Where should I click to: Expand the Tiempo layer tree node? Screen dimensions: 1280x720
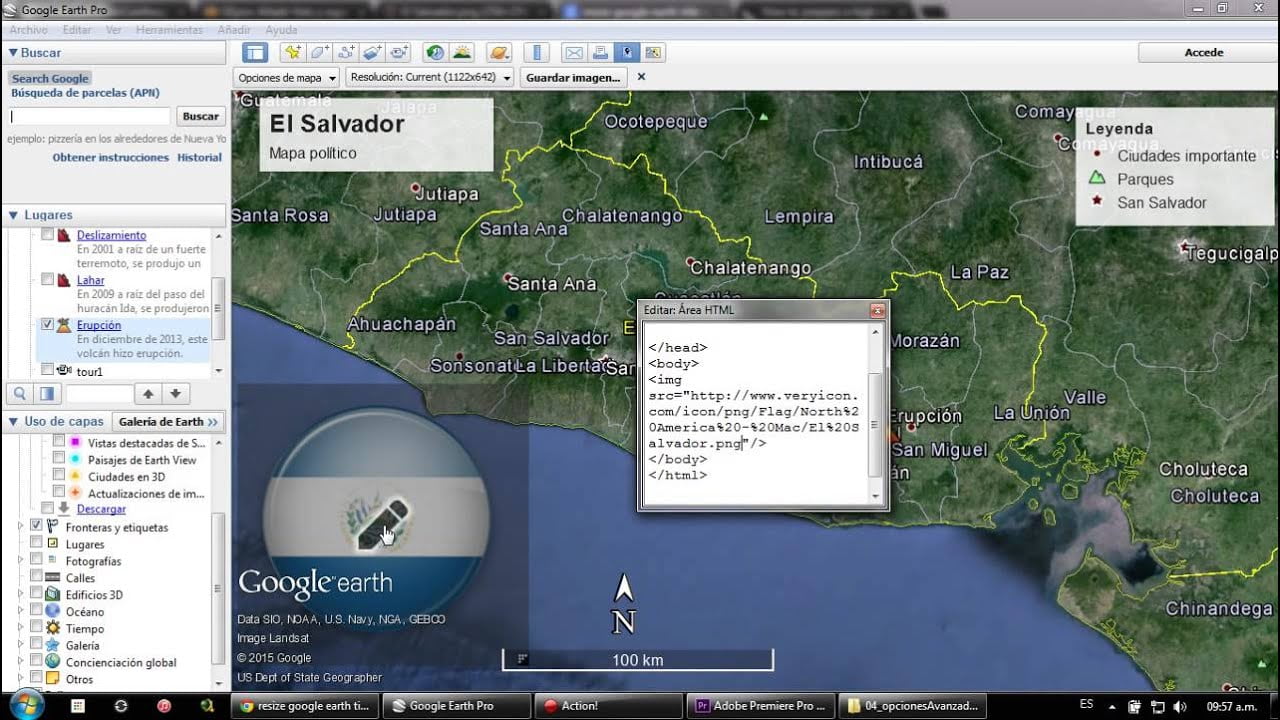(x=21, y=628)
